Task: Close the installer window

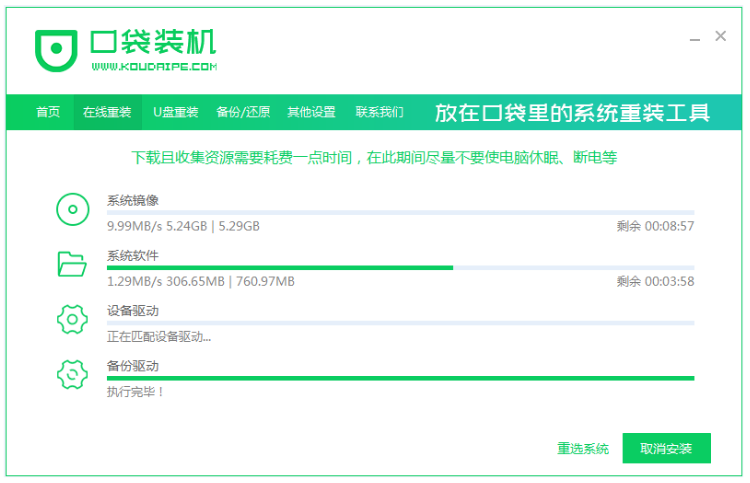Action: click(721, 36)
